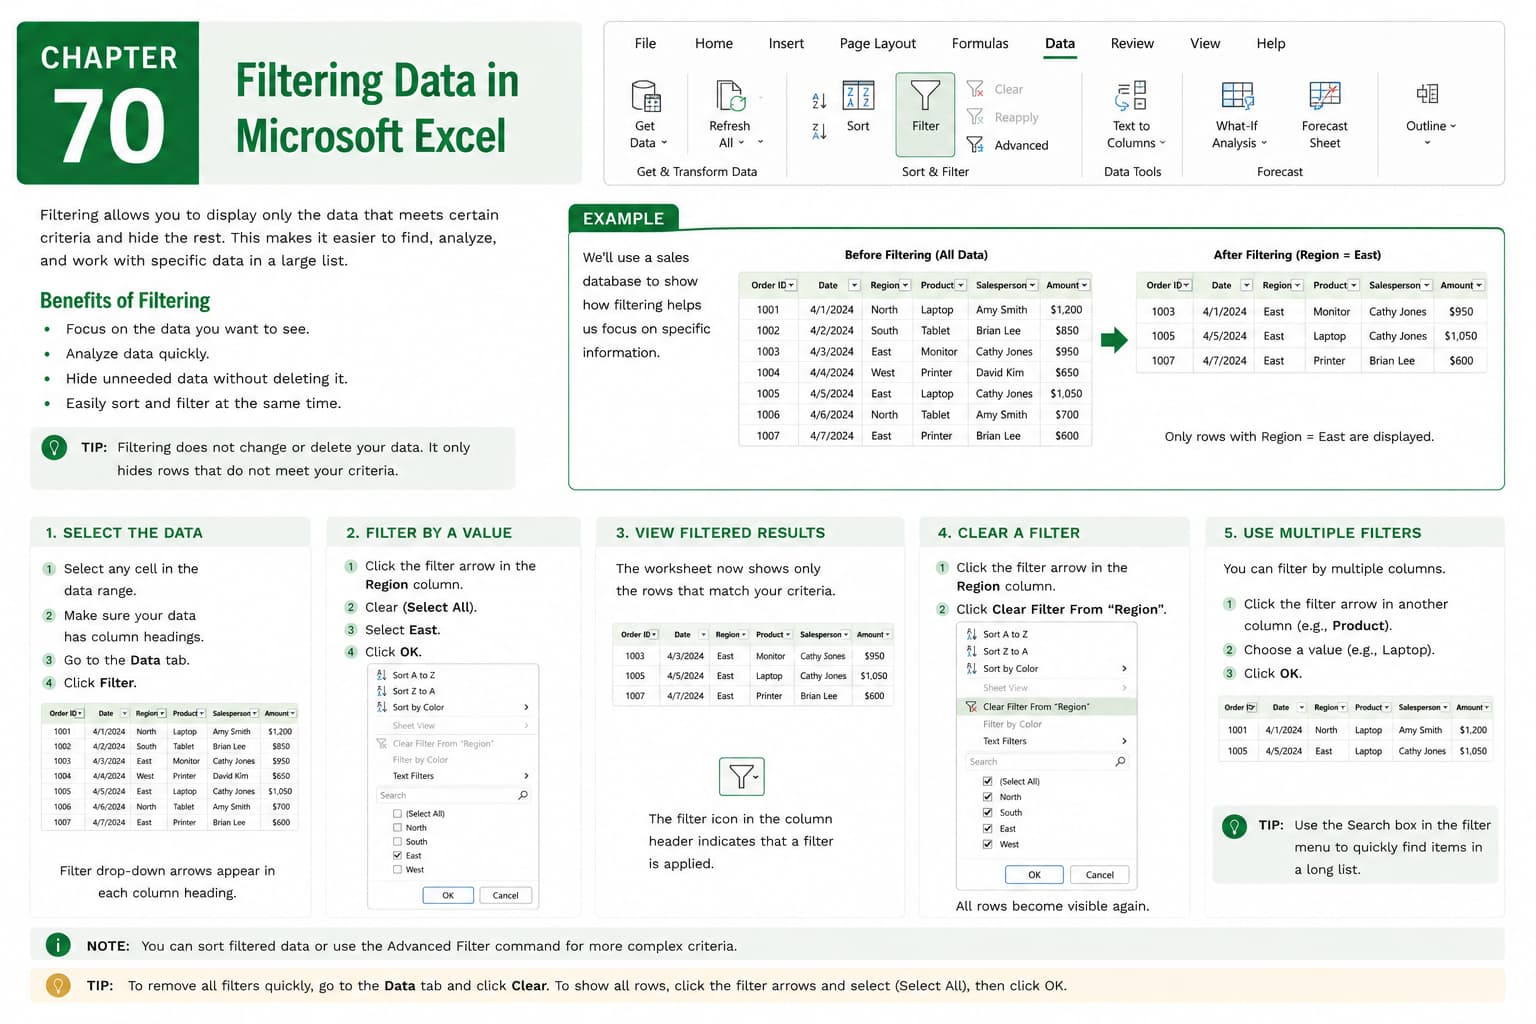Open Amount filter arrow in Before Filtering table
The image size is (1536, 1024).
[1085, 285]
